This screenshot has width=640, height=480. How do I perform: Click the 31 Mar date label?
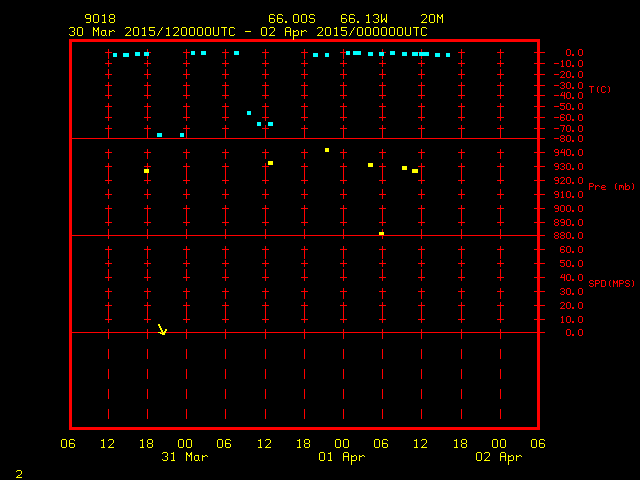pos(185,457)
